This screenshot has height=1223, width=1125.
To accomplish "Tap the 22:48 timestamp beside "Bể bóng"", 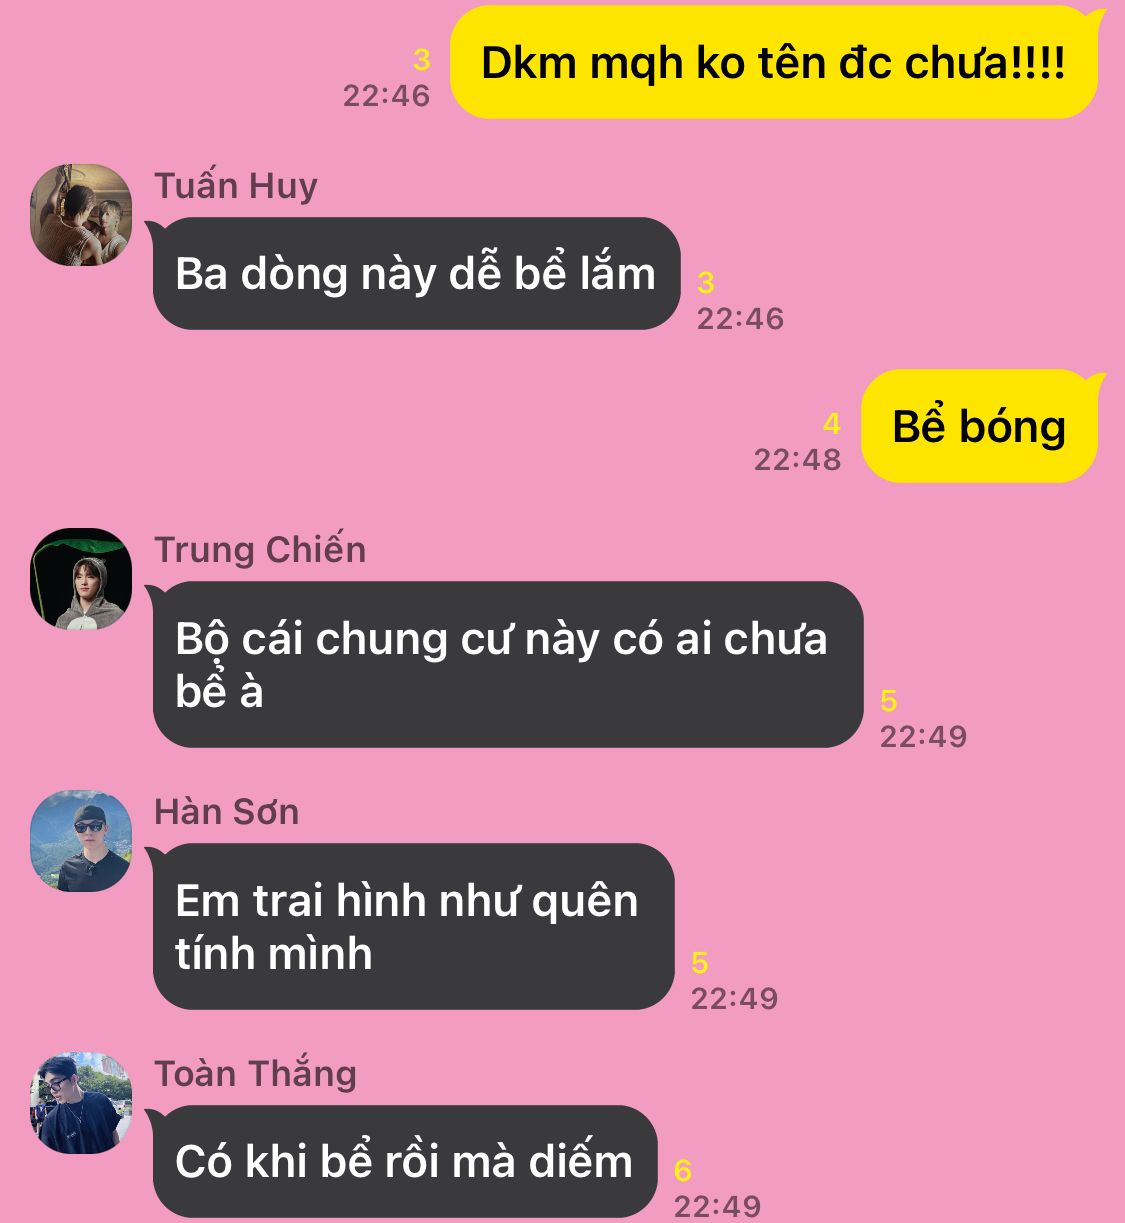I will pos(797,459).
